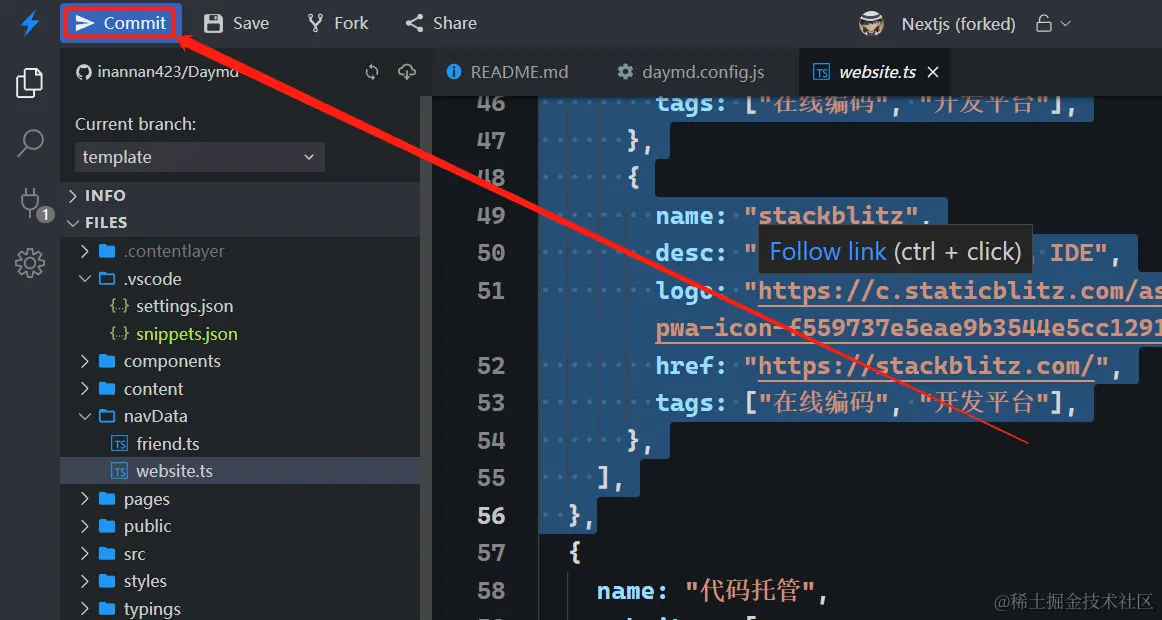This screenshot has height=620, width=1162.
Task: Click line number 49 in gutter
Action: coord(491,215)
